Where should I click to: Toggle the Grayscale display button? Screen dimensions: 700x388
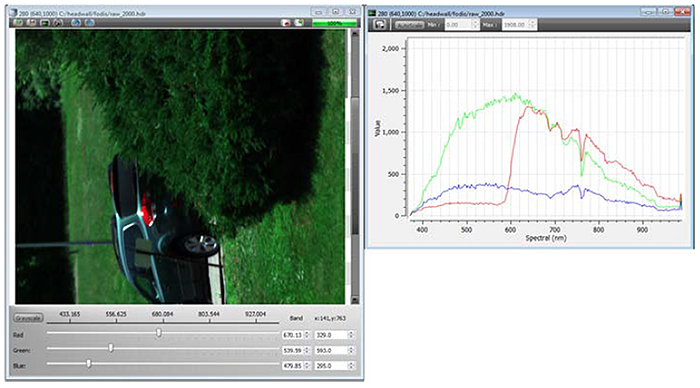tap(29, 318)
